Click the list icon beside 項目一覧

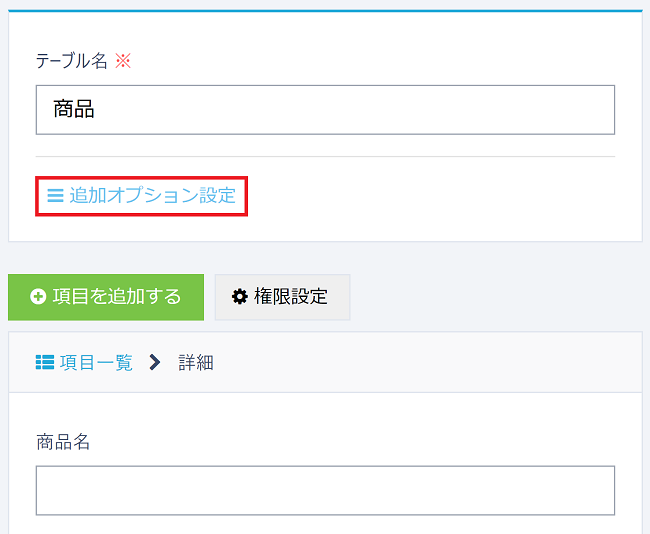pos(45,363)
